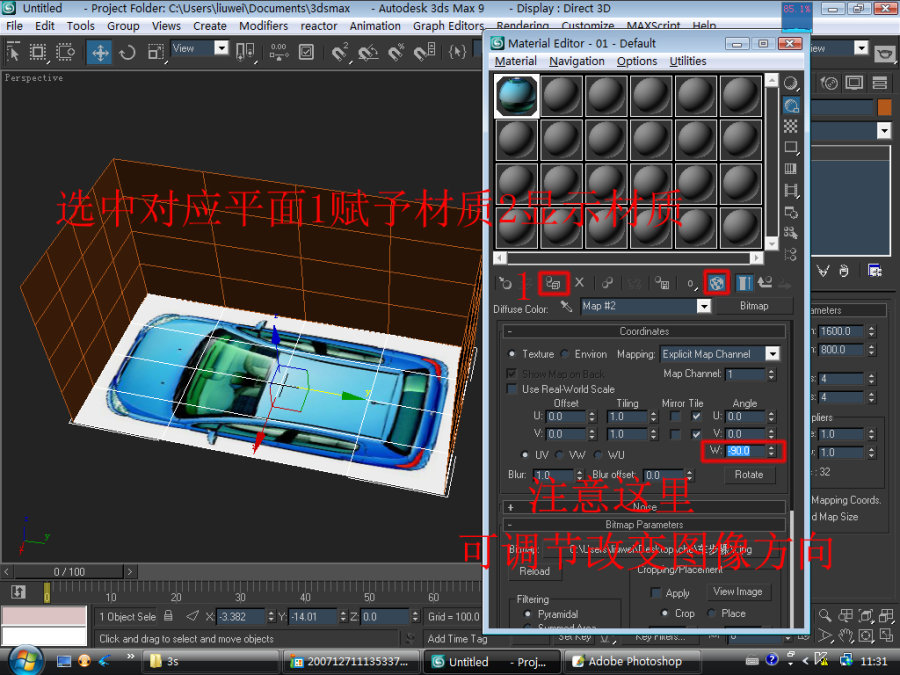This screenshot has height=675, width=900.
Task: Check V Mirror checkbox
Action: tap(675, 435)
